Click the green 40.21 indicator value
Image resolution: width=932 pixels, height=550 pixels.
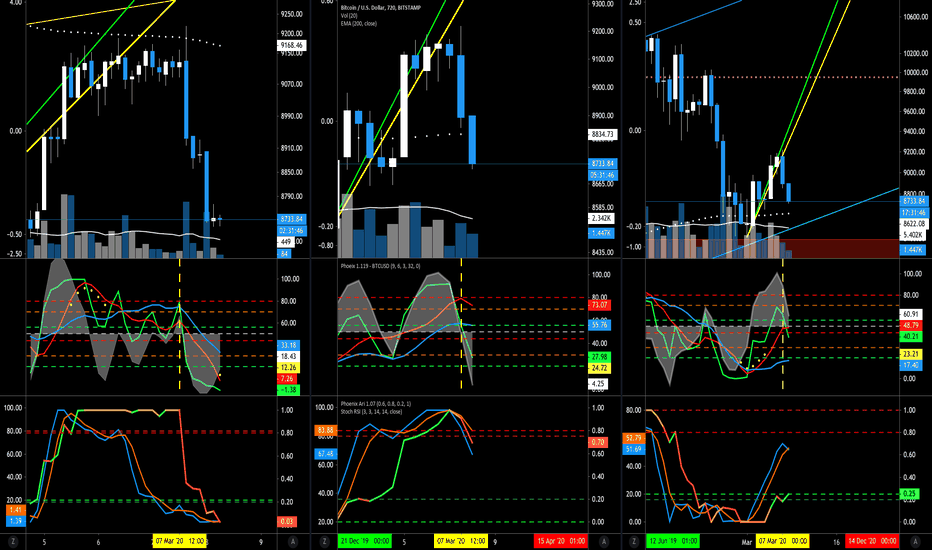tap(911, 337)
